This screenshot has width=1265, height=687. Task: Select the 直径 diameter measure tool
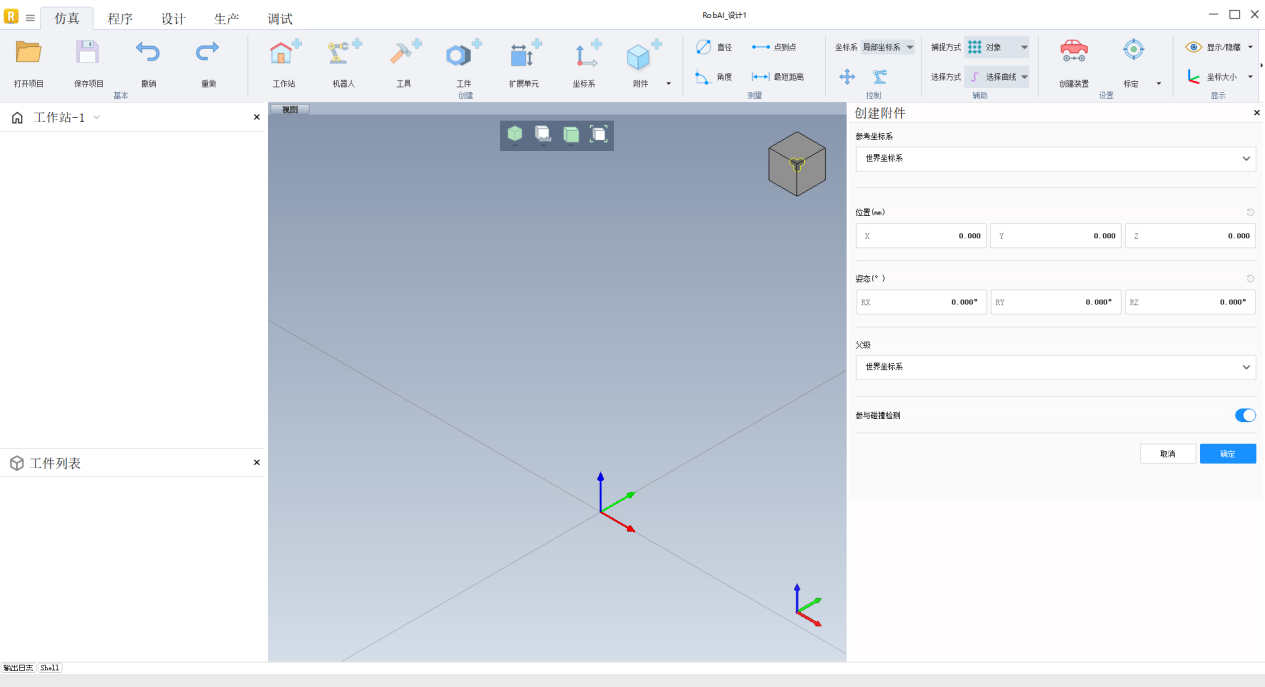(x=714, y=47)
